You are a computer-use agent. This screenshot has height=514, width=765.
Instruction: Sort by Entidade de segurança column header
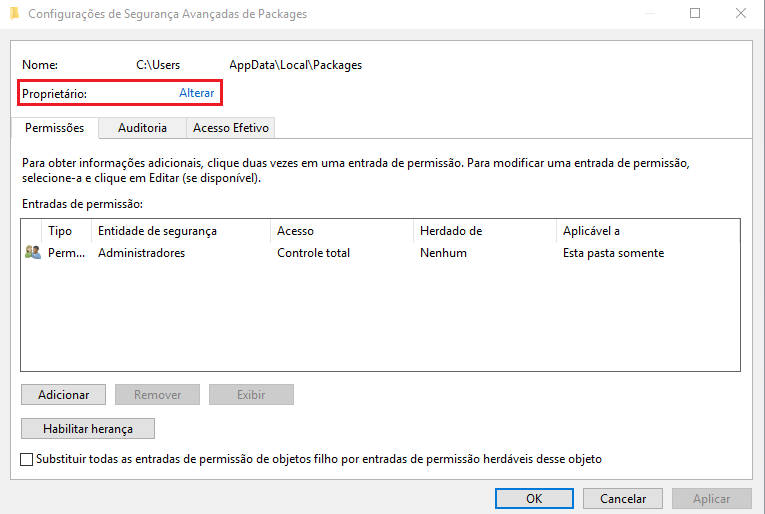[181, 231]
